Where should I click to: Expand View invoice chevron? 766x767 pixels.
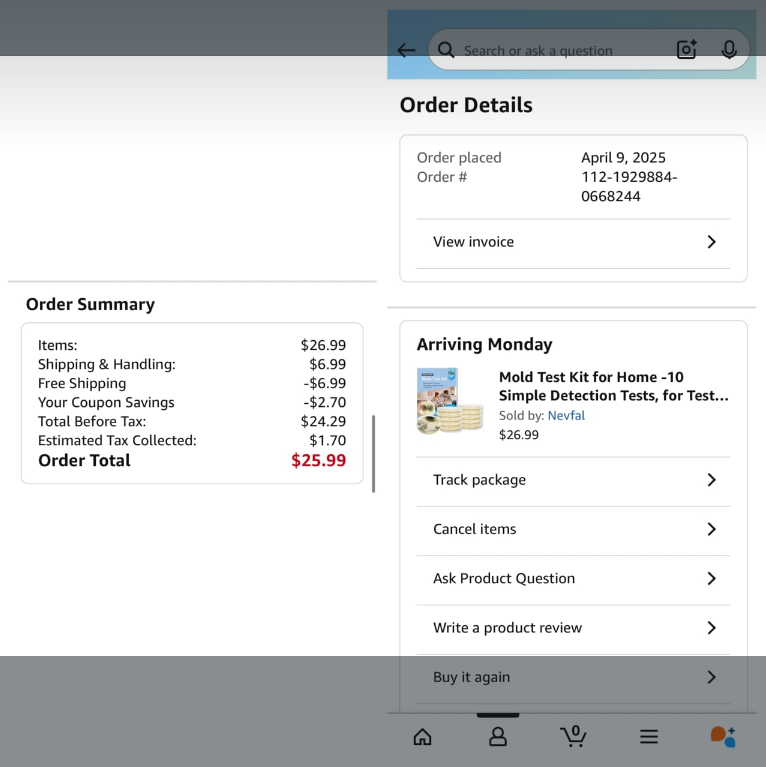click(x=711, y=242)
